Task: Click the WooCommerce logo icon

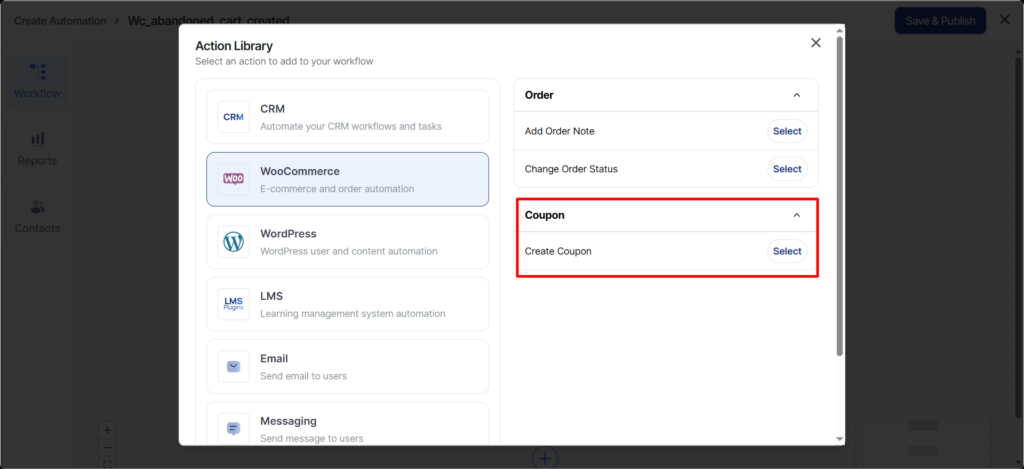Action: [233, 179]
